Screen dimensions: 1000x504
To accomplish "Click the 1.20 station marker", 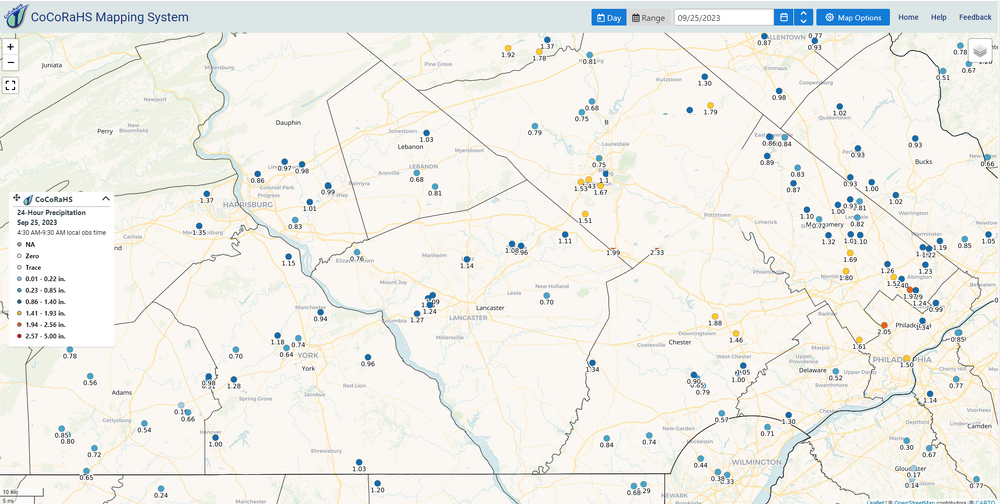I will tap(378, 483).
